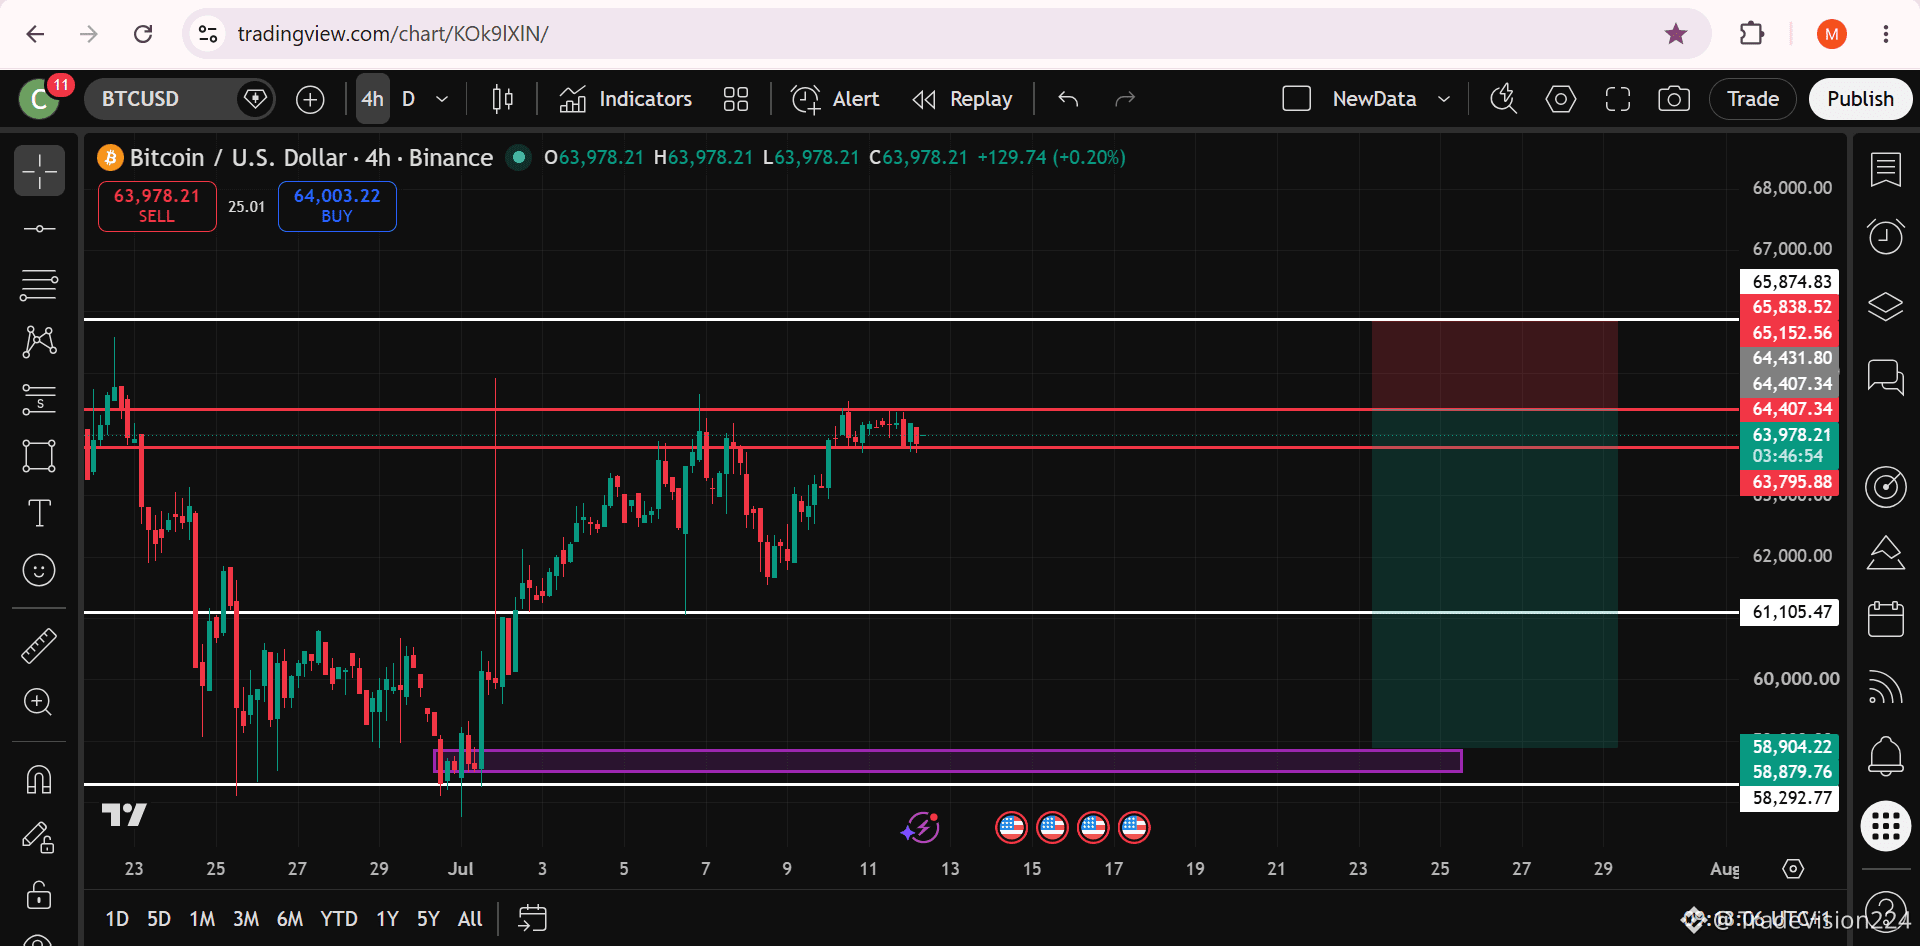The width and height of the screenshot is (1920, 946).
Task: Select the ruler measure tool
Action: [x=39, y=646]
